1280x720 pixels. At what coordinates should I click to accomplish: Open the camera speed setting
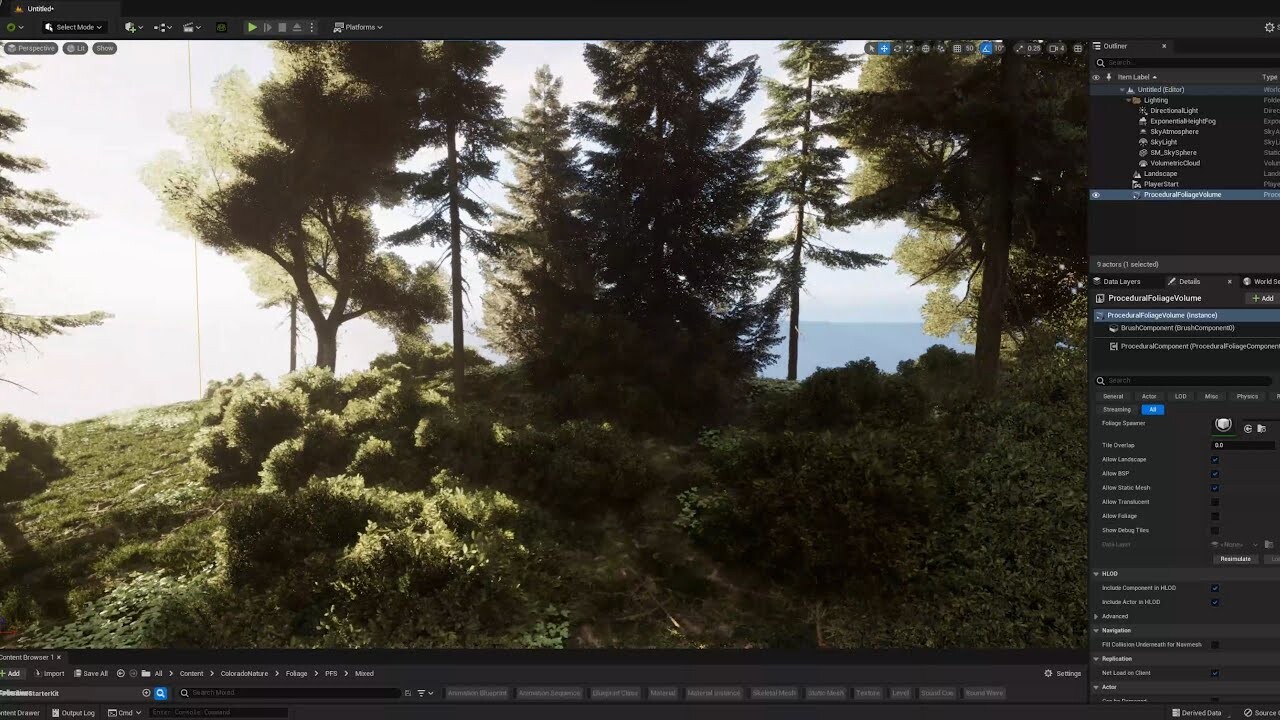tap(1057, 48)
